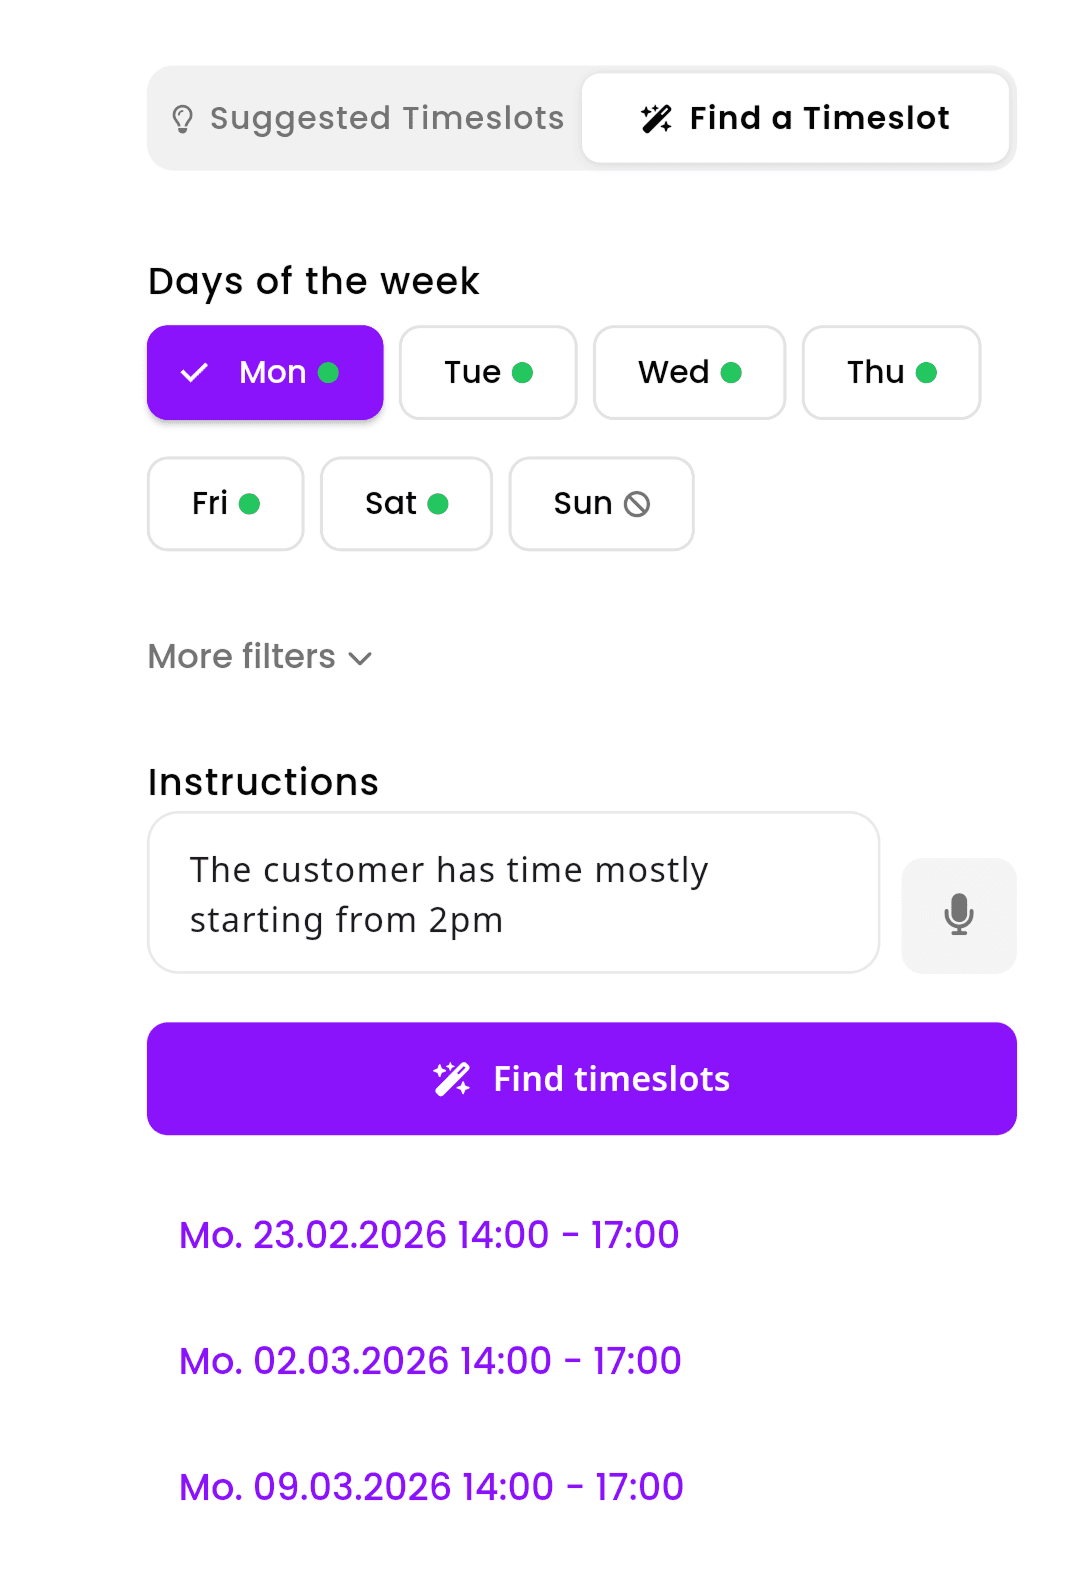
Task: Enable the Wed day filter
Action: [x=689, y=371]
